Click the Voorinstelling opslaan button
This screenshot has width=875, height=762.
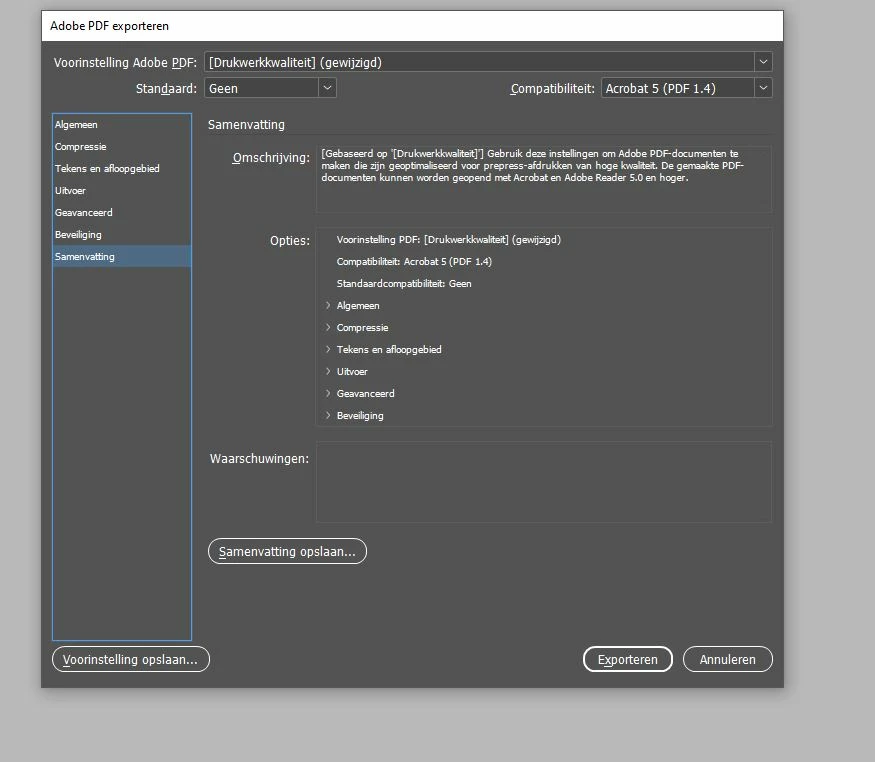point(131,659)
